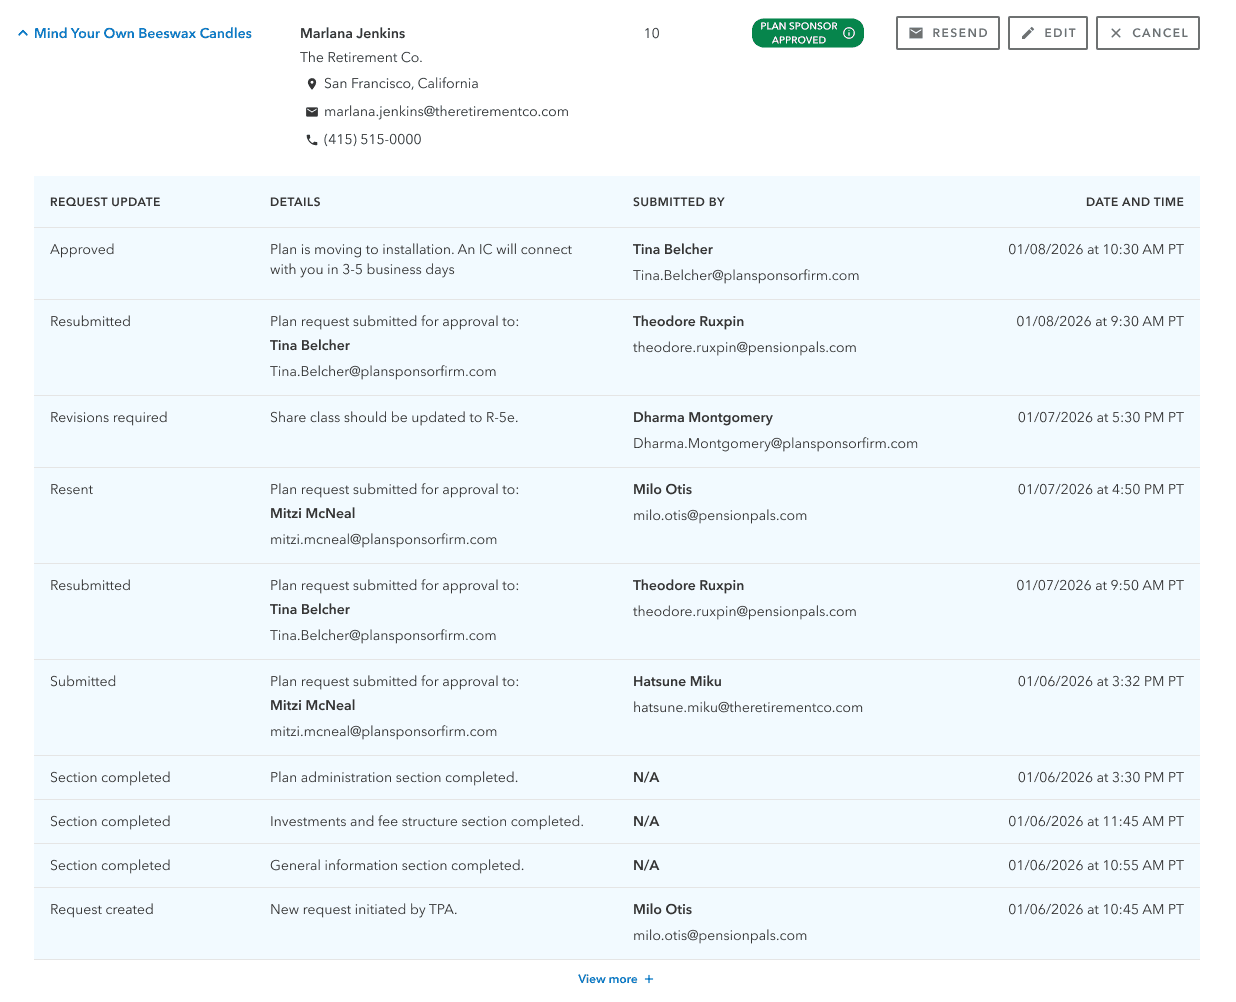The image size is (1236, 1002).
Task: Click Revisions required cell
Action: (x=109, y=418)
